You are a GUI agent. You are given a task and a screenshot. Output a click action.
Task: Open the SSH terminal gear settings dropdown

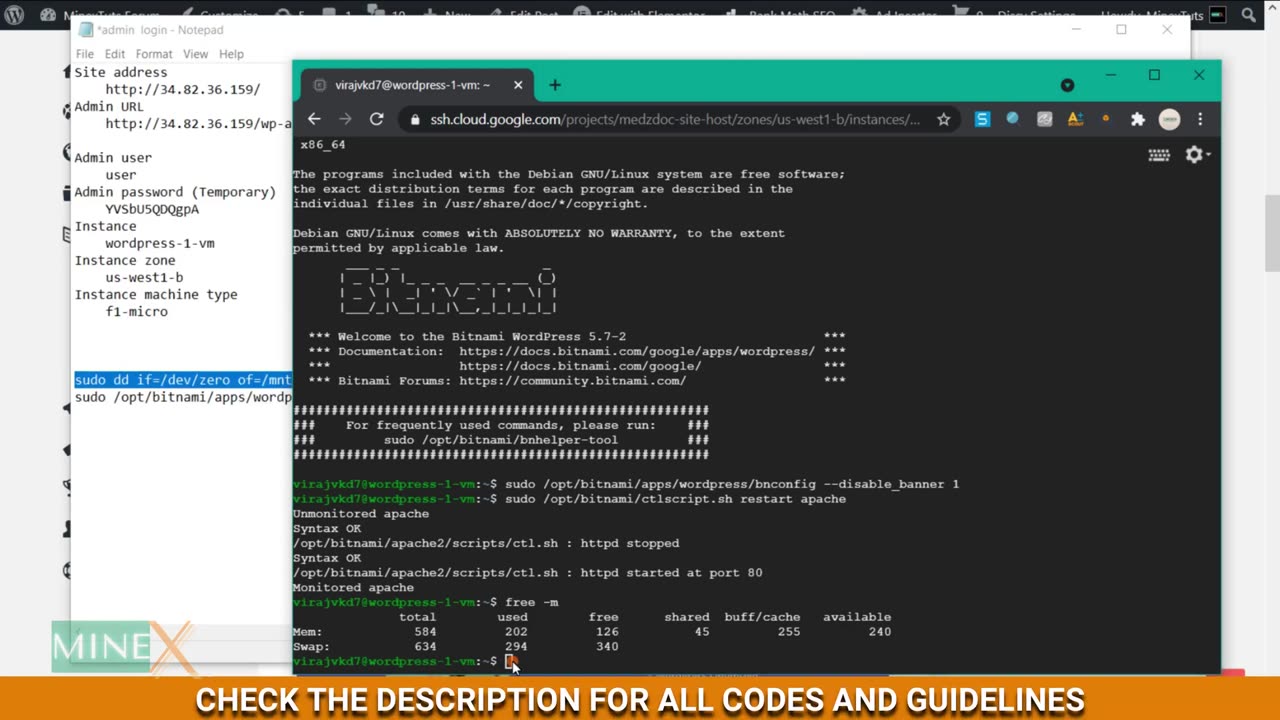point(1197,155)
